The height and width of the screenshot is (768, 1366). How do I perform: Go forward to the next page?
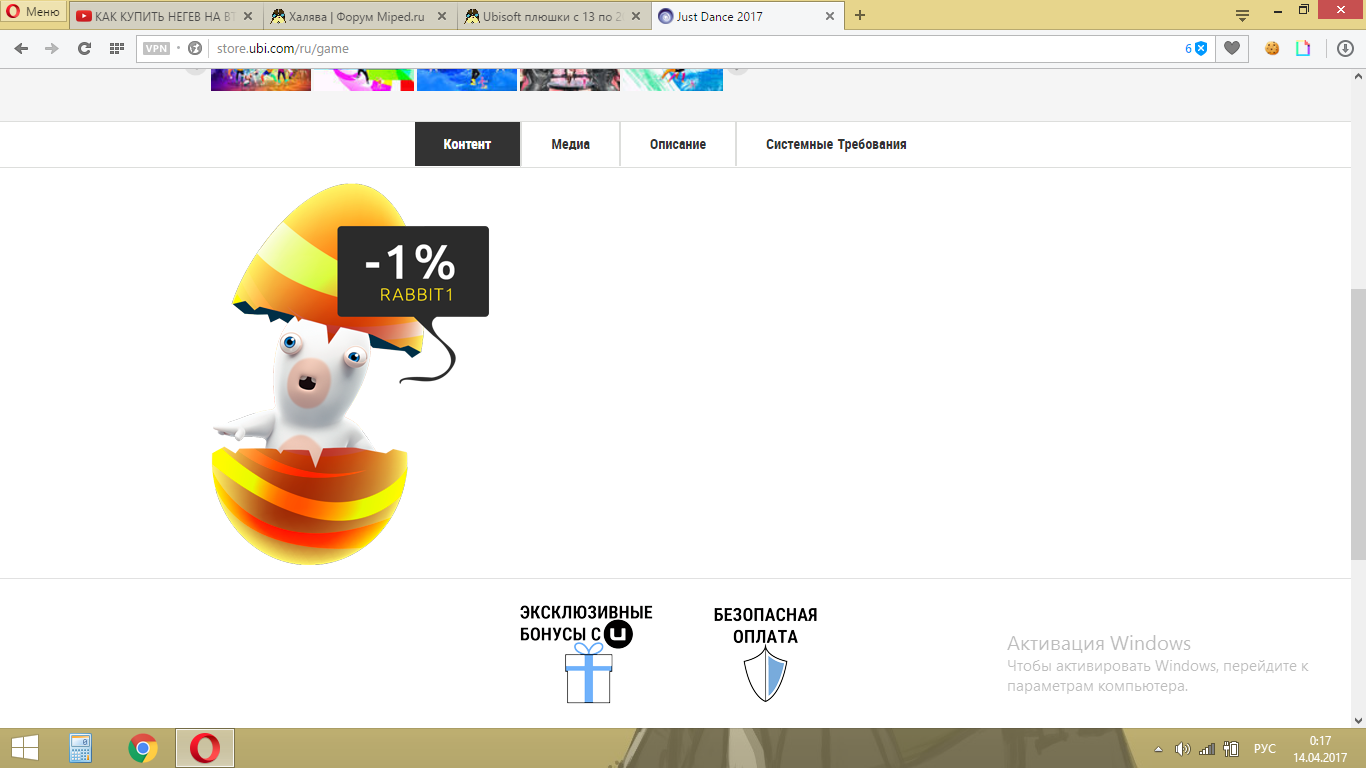(x=52, y=48)
